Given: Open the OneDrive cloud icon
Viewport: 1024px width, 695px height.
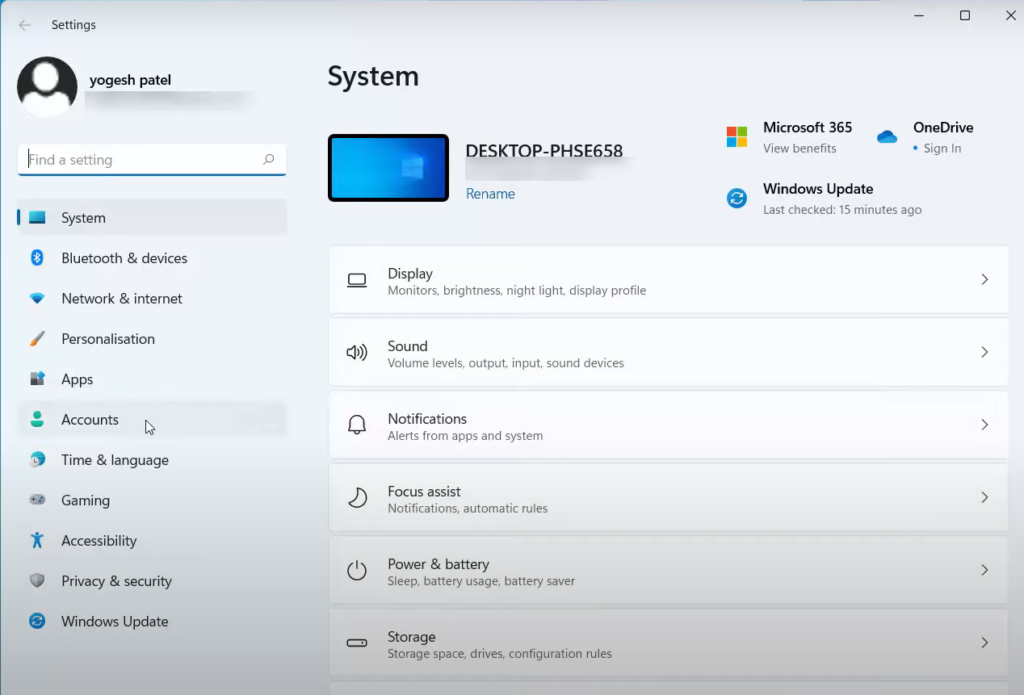Looking at the screenshot, I should [887, 137].
